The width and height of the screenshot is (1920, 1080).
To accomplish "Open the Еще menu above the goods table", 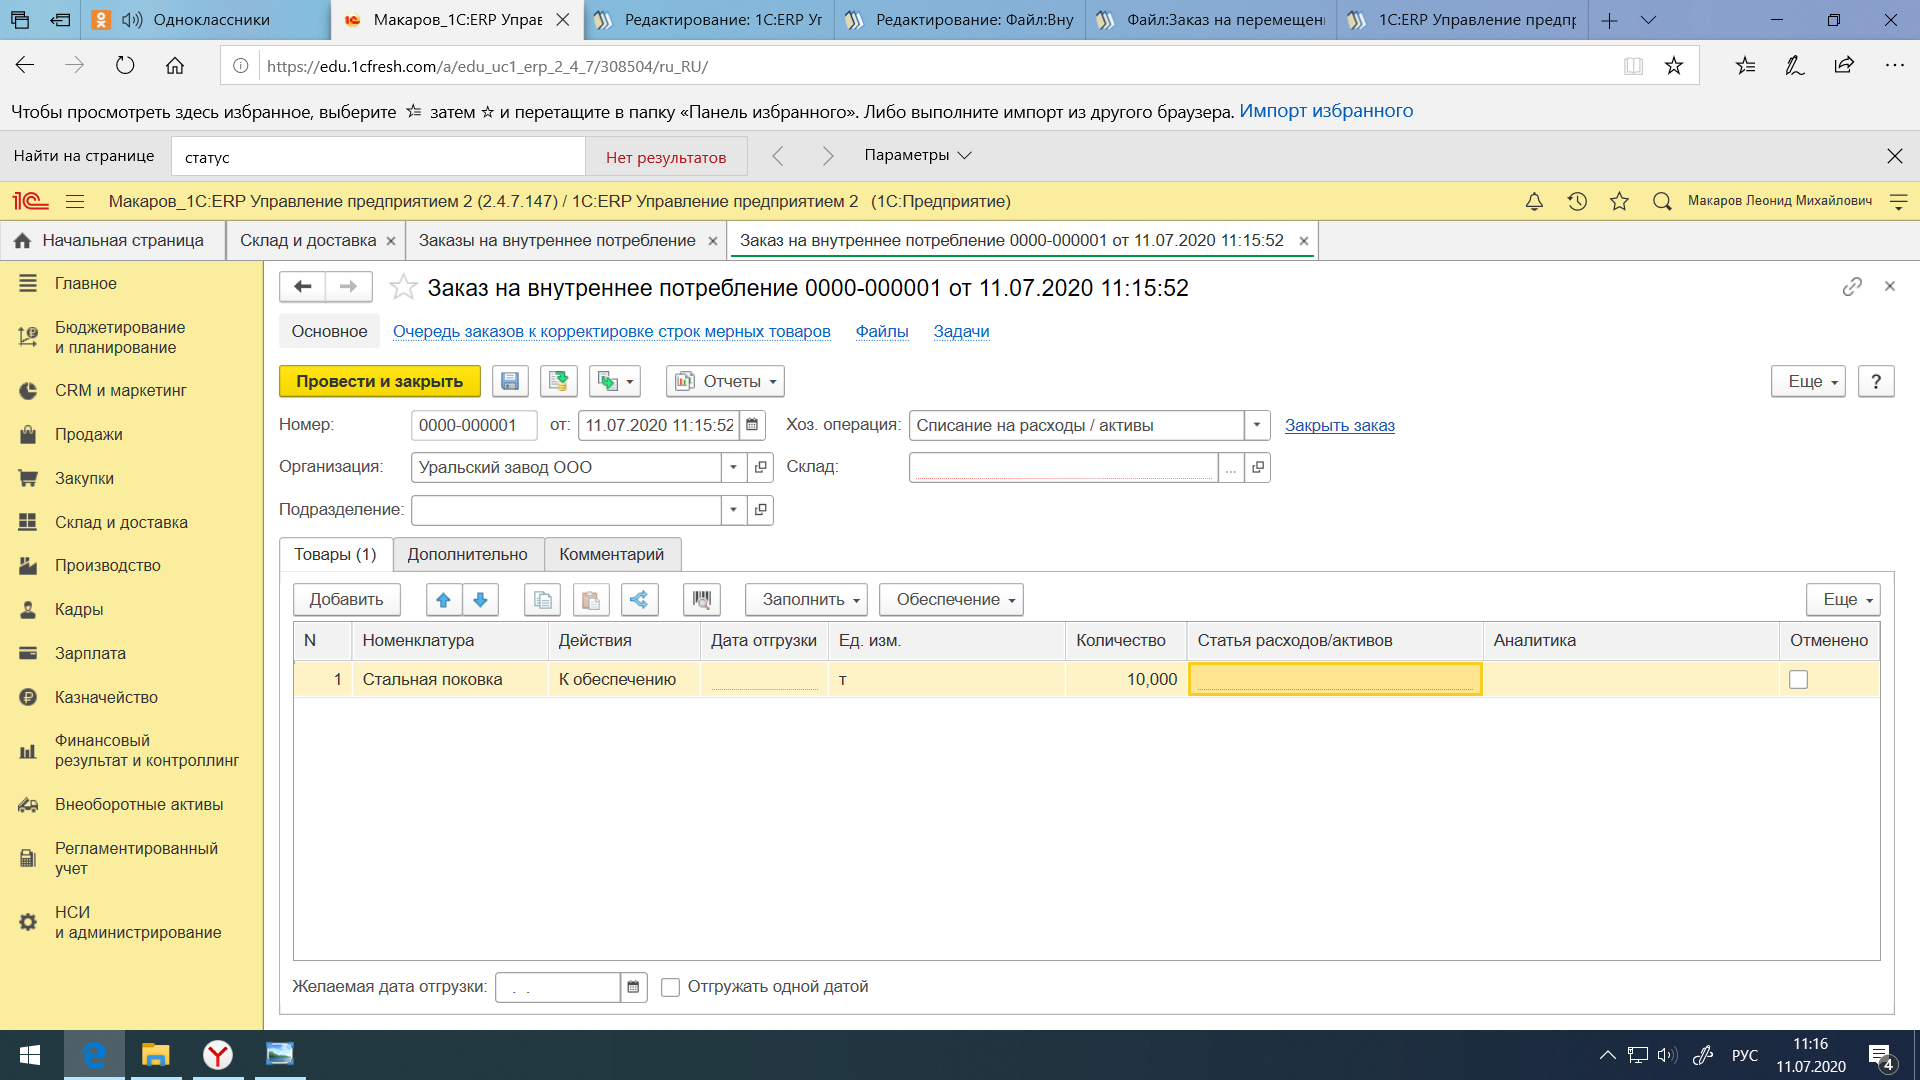I will (x=1843, y=599).
